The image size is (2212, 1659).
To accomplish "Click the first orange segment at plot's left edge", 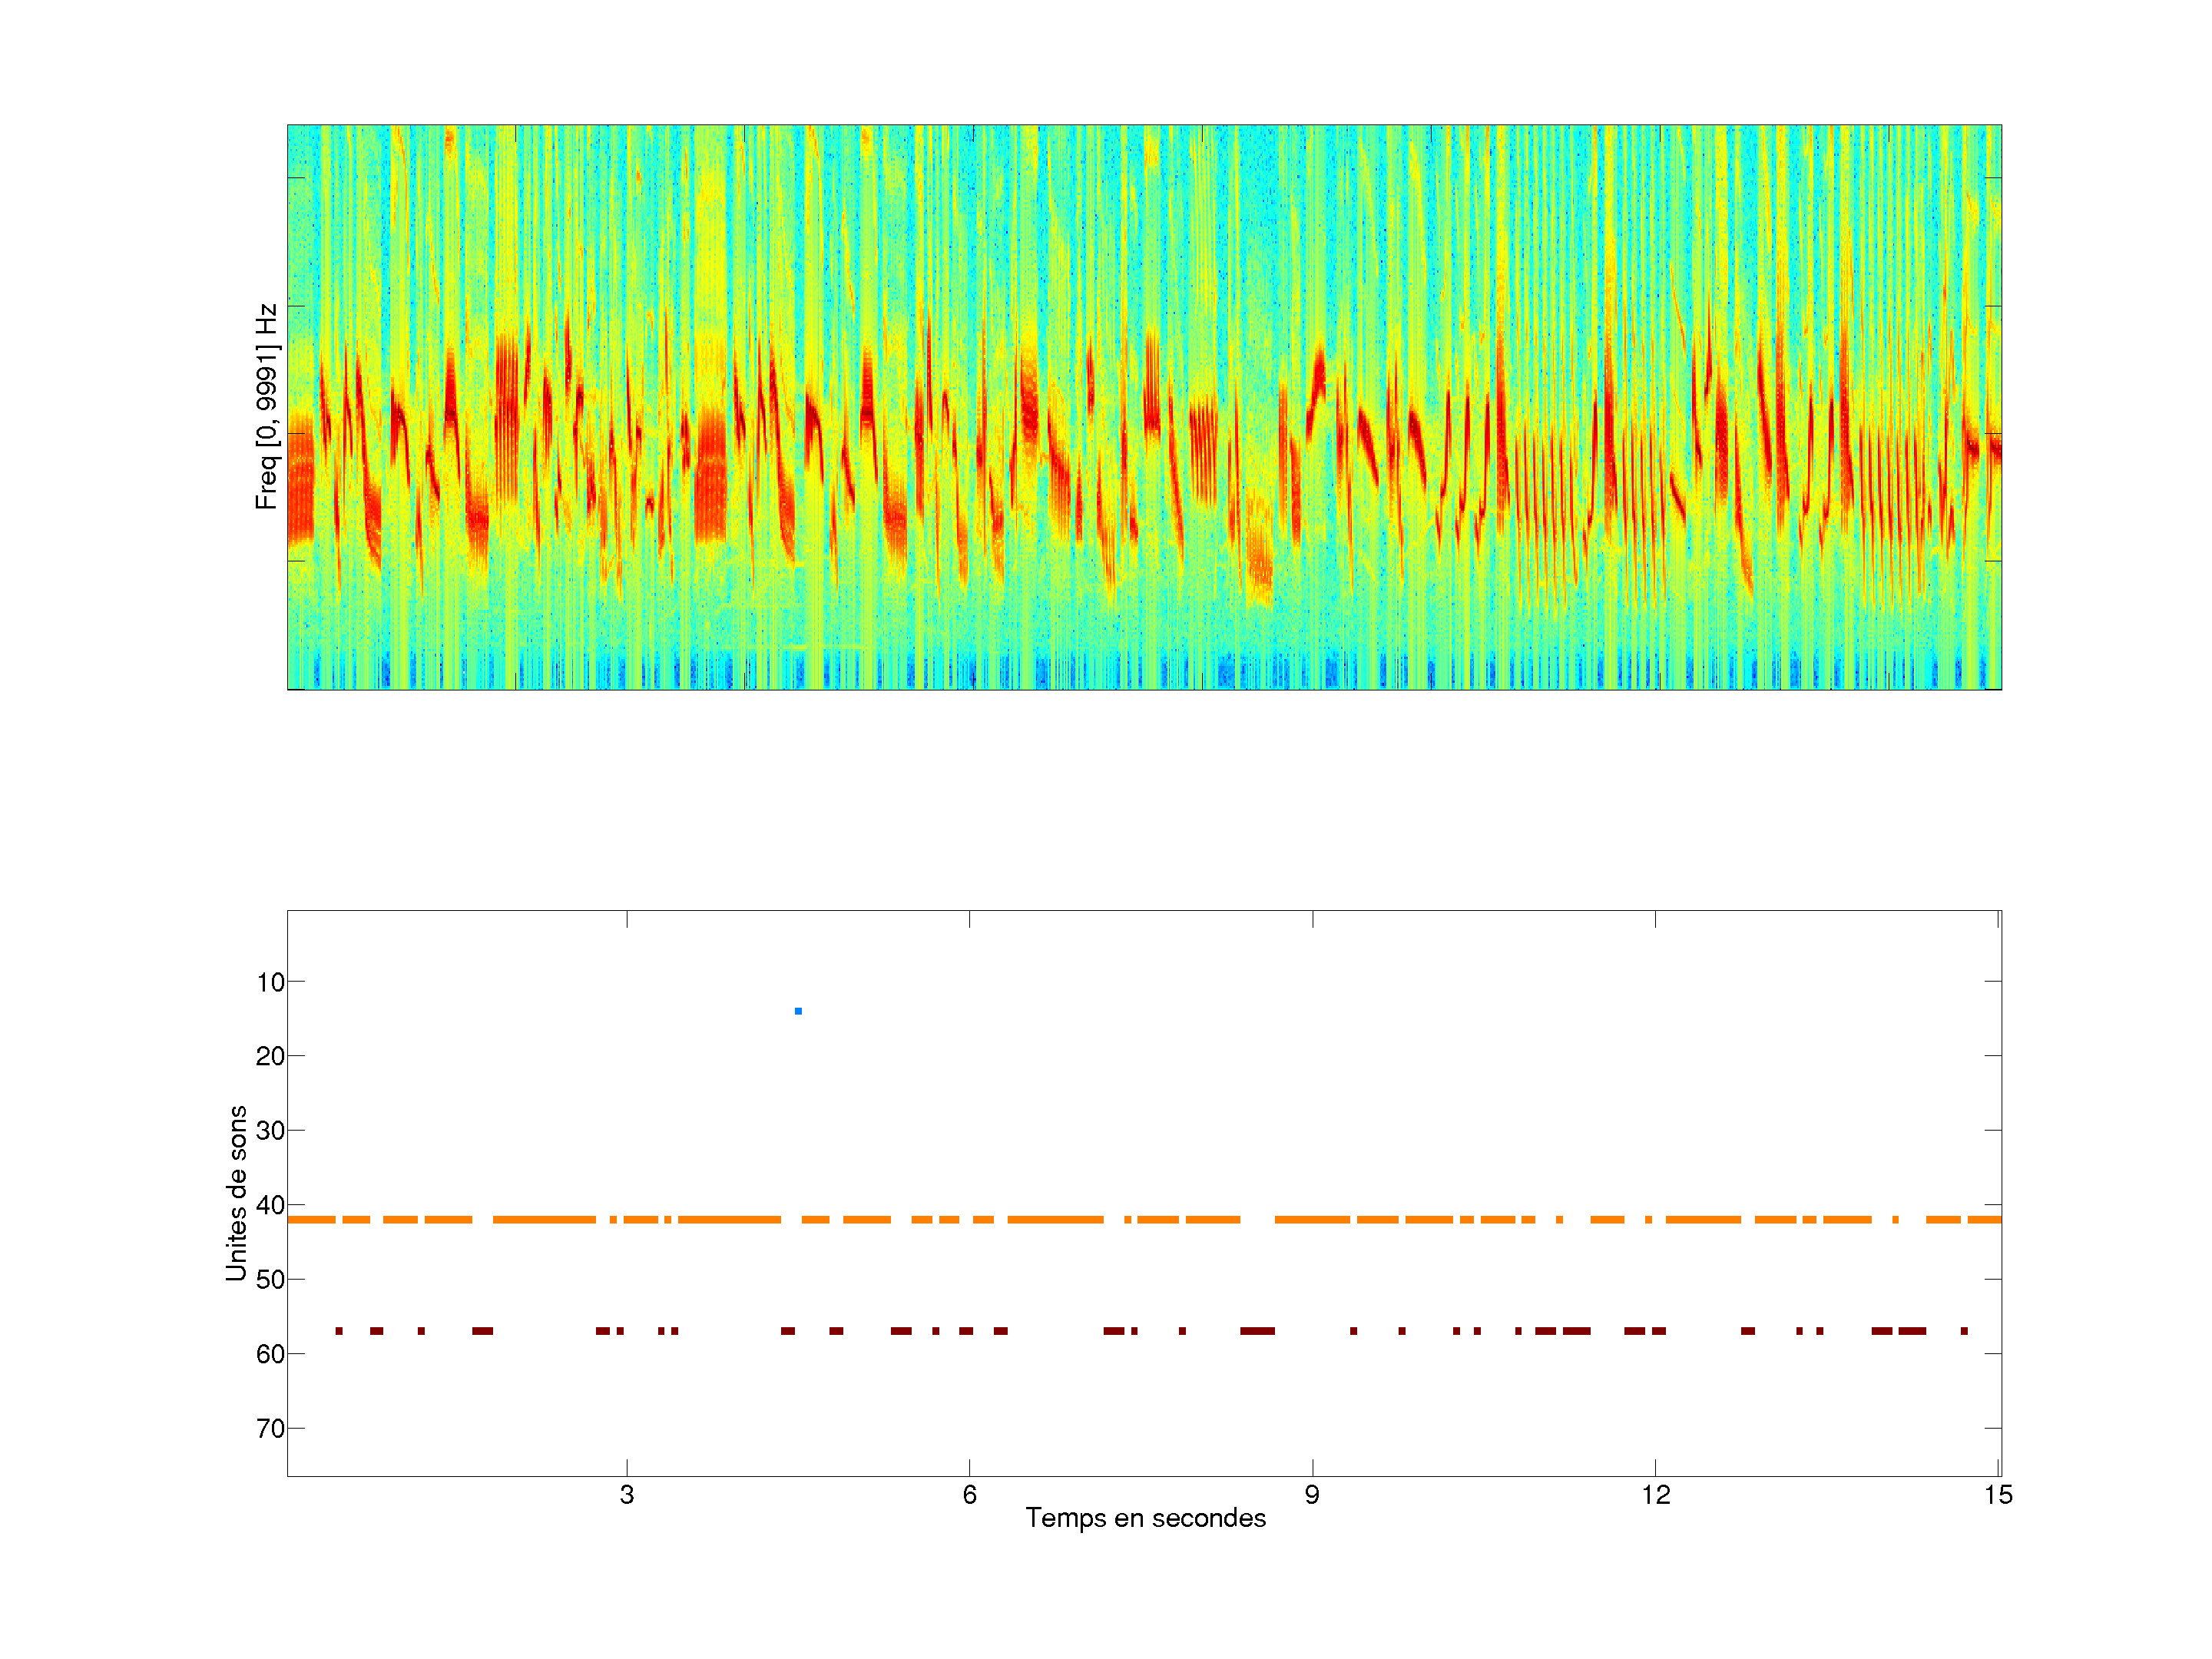I will (310, 1220).
